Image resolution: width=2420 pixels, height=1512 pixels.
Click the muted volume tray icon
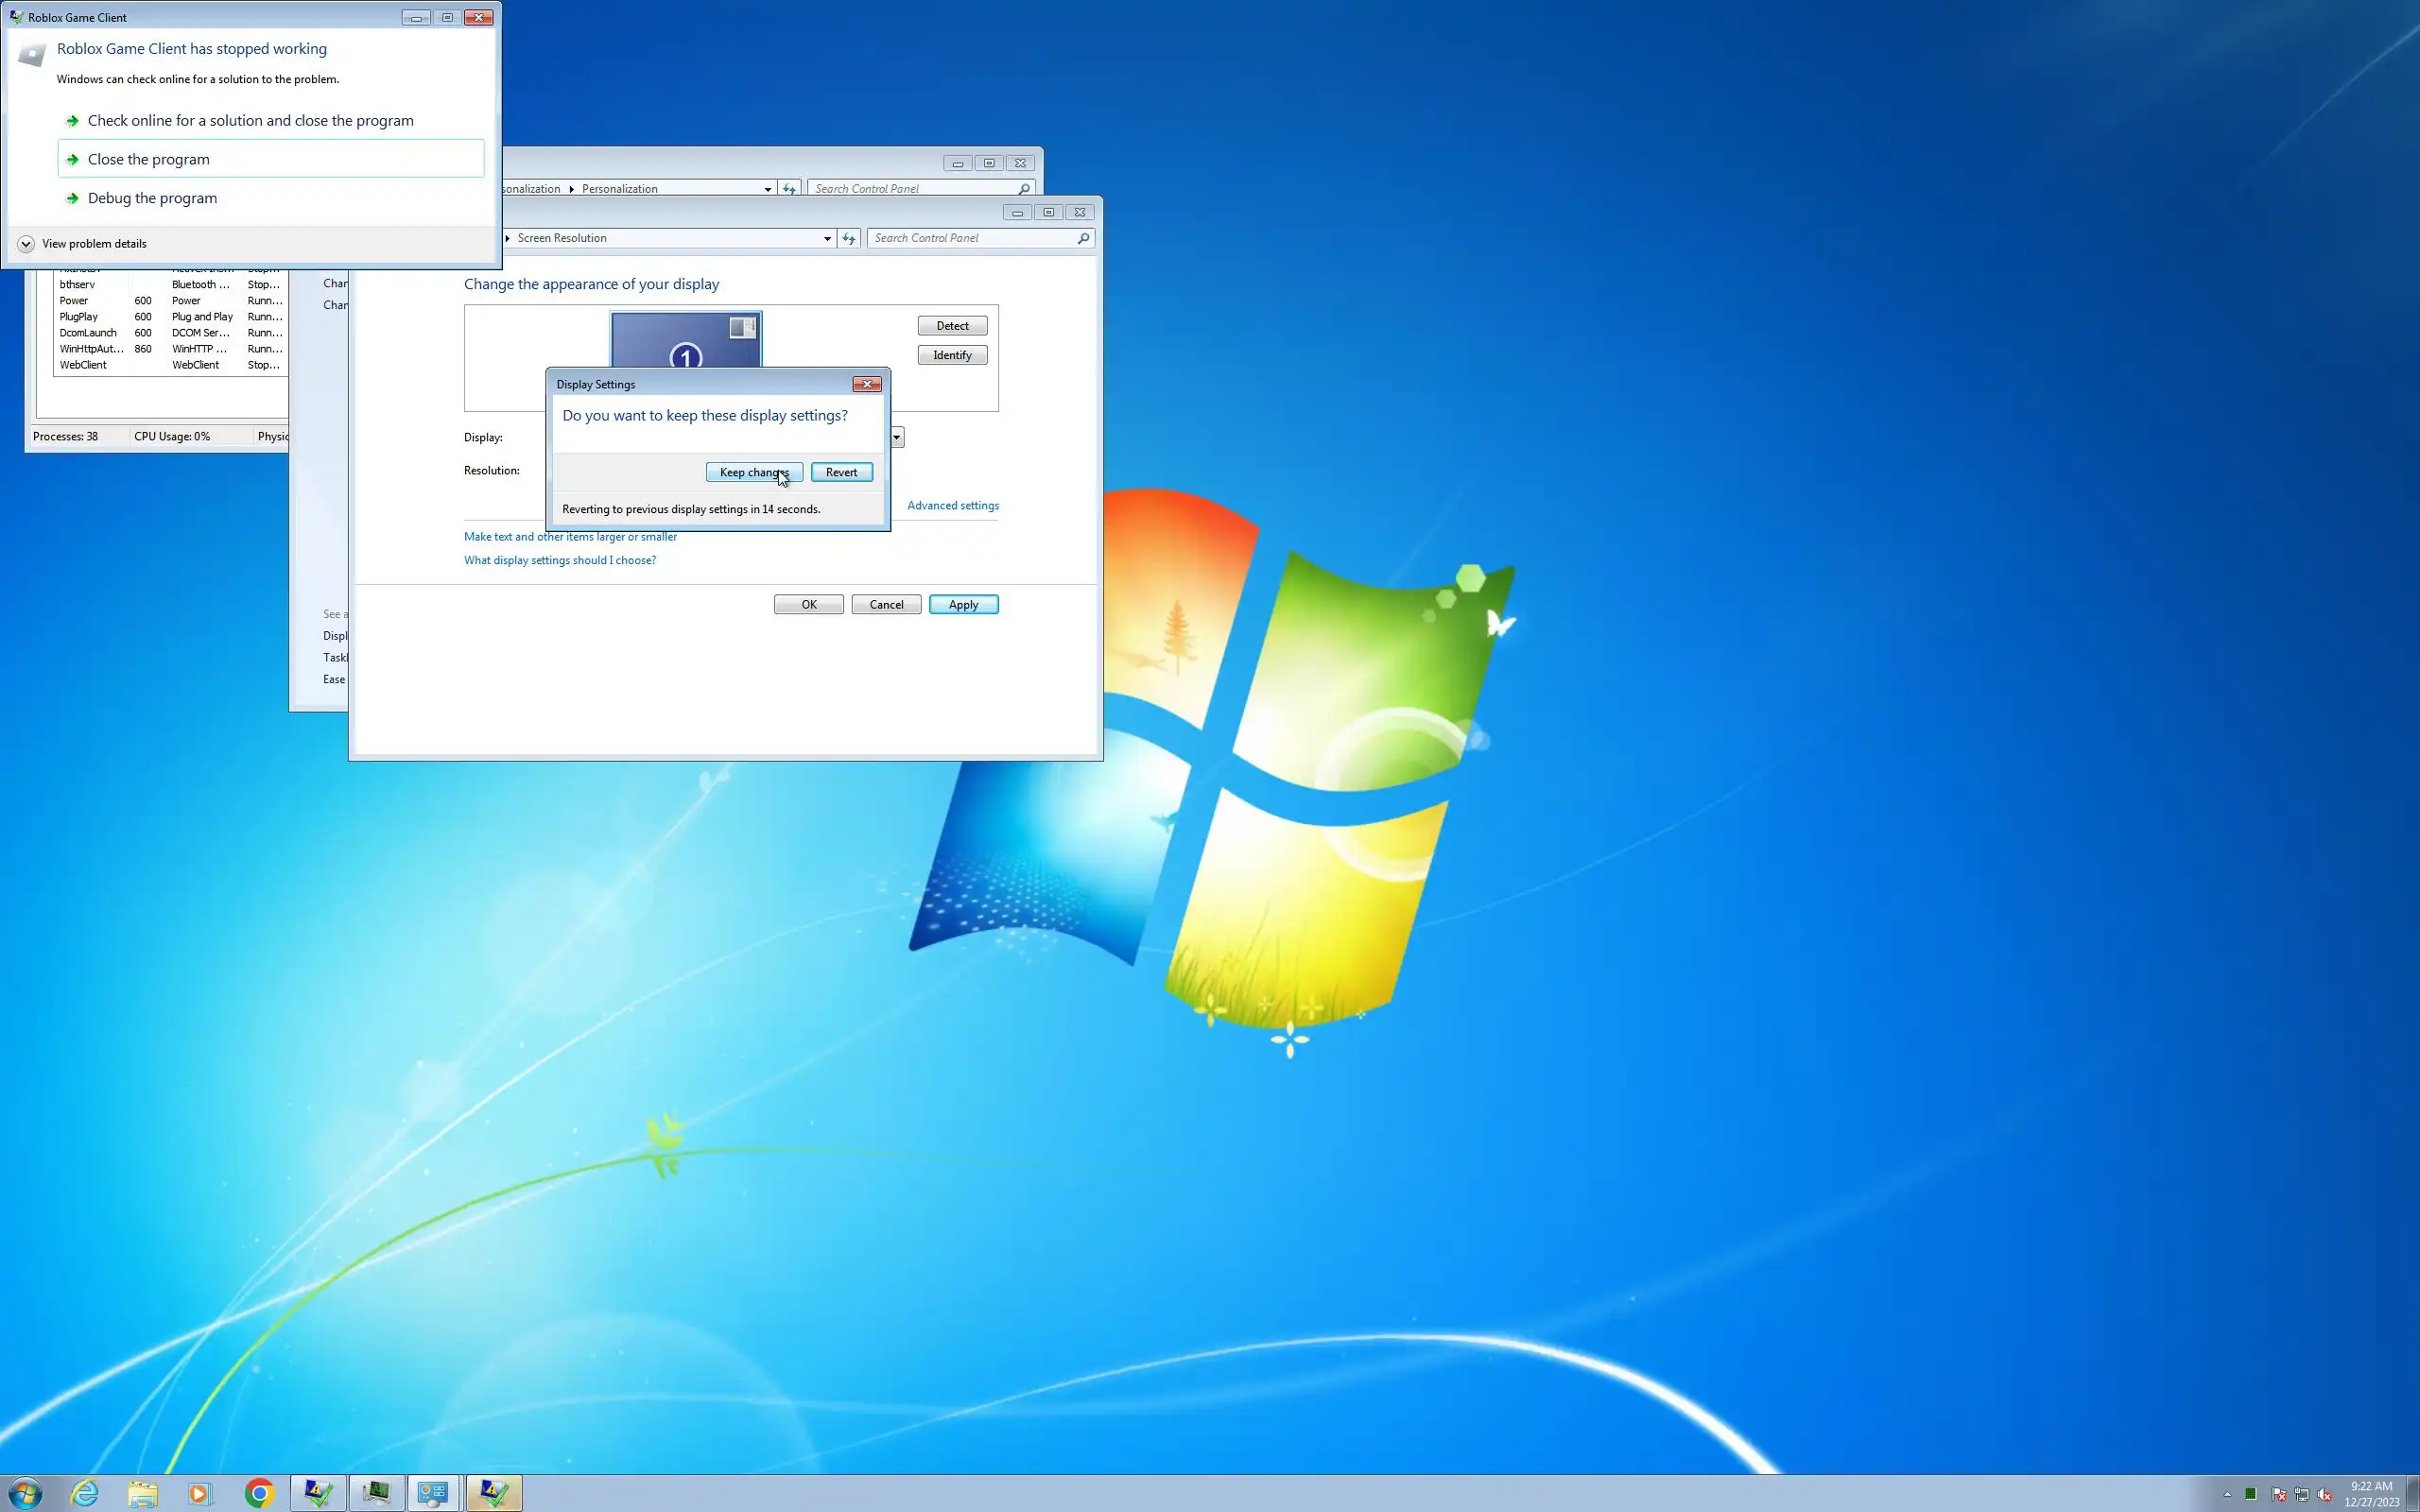pyautogui.click(x=2325, y=1495)
